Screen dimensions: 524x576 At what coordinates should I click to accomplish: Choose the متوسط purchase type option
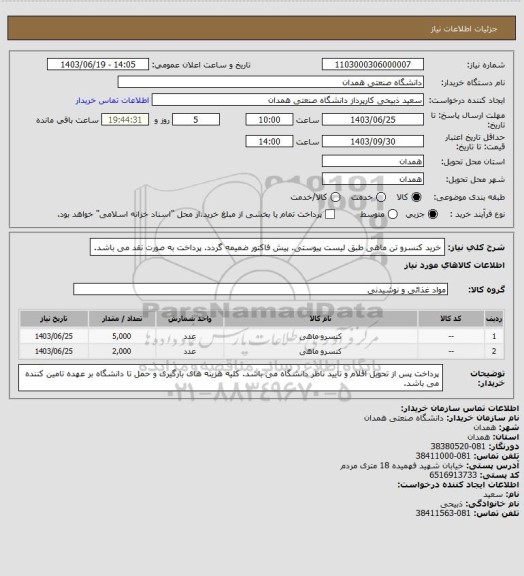(x=393, y=214)
